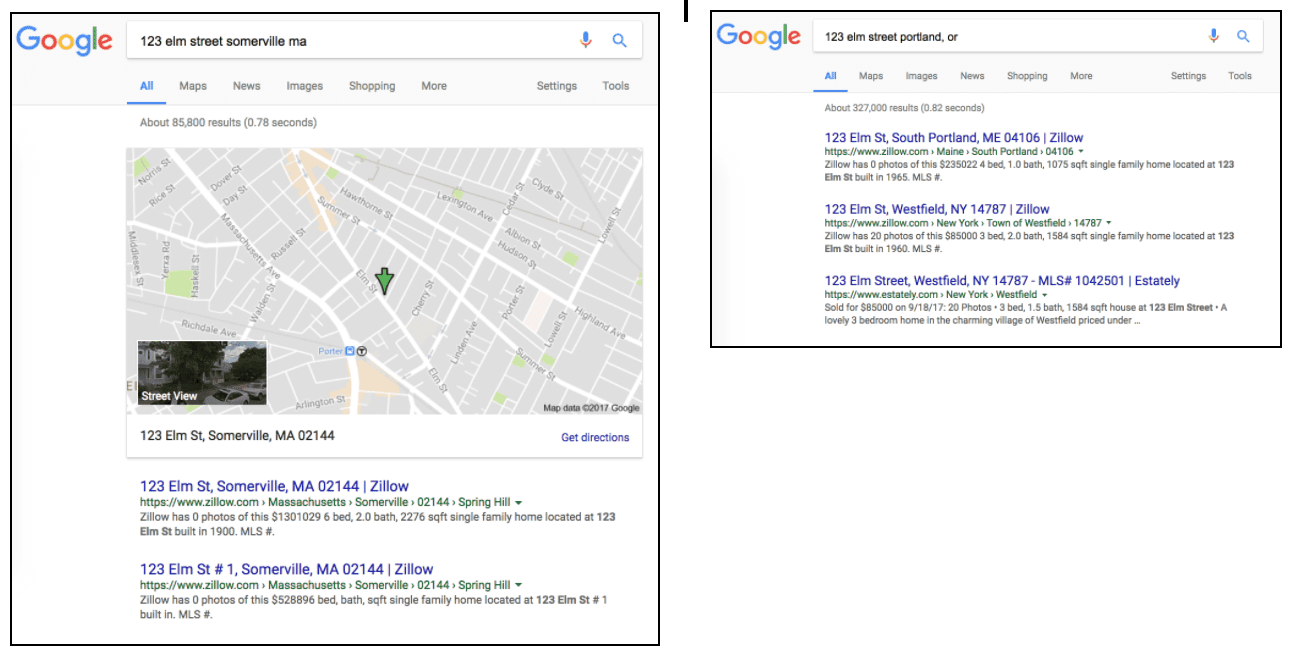Image resolution: width=1294 pixels, height=660 pixels.
Task: Switch to Maps tab in Somerville search
Action: point(193,86)
